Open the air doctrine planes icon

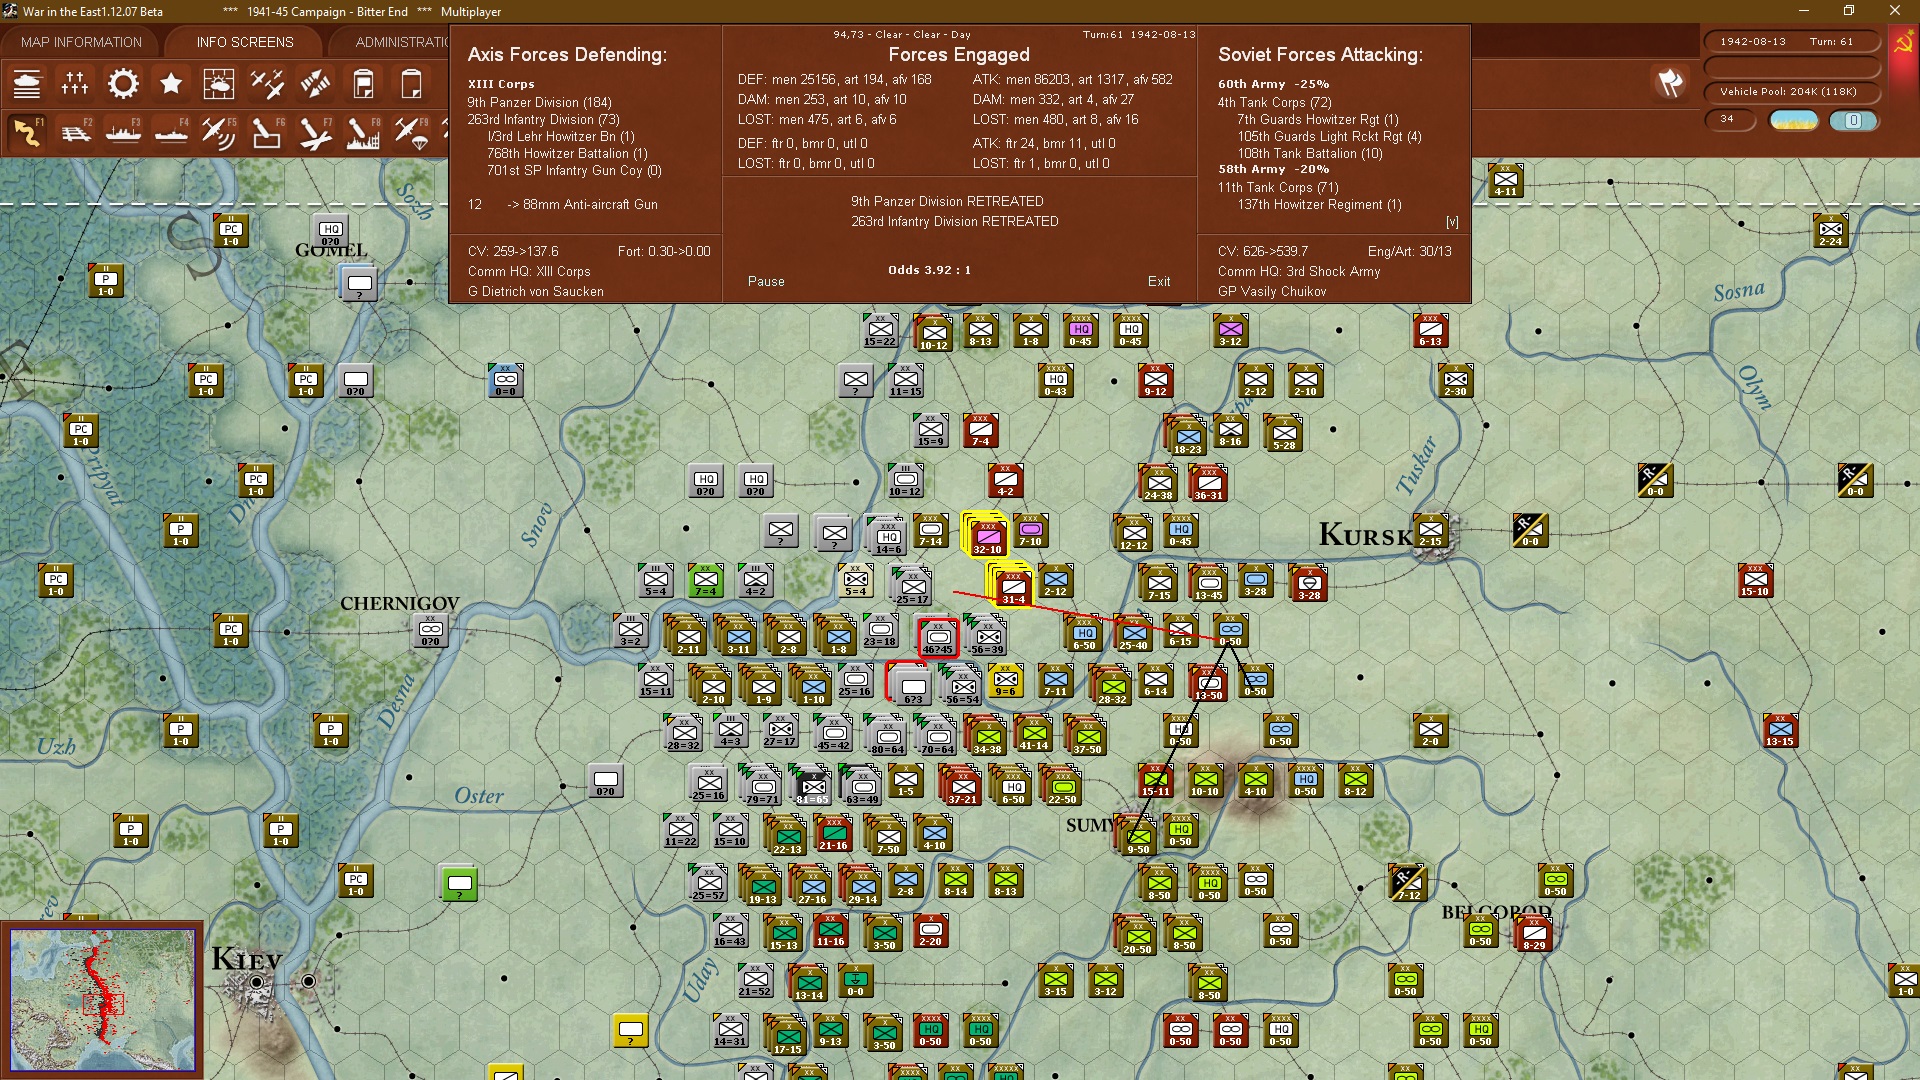coord(267,84)
